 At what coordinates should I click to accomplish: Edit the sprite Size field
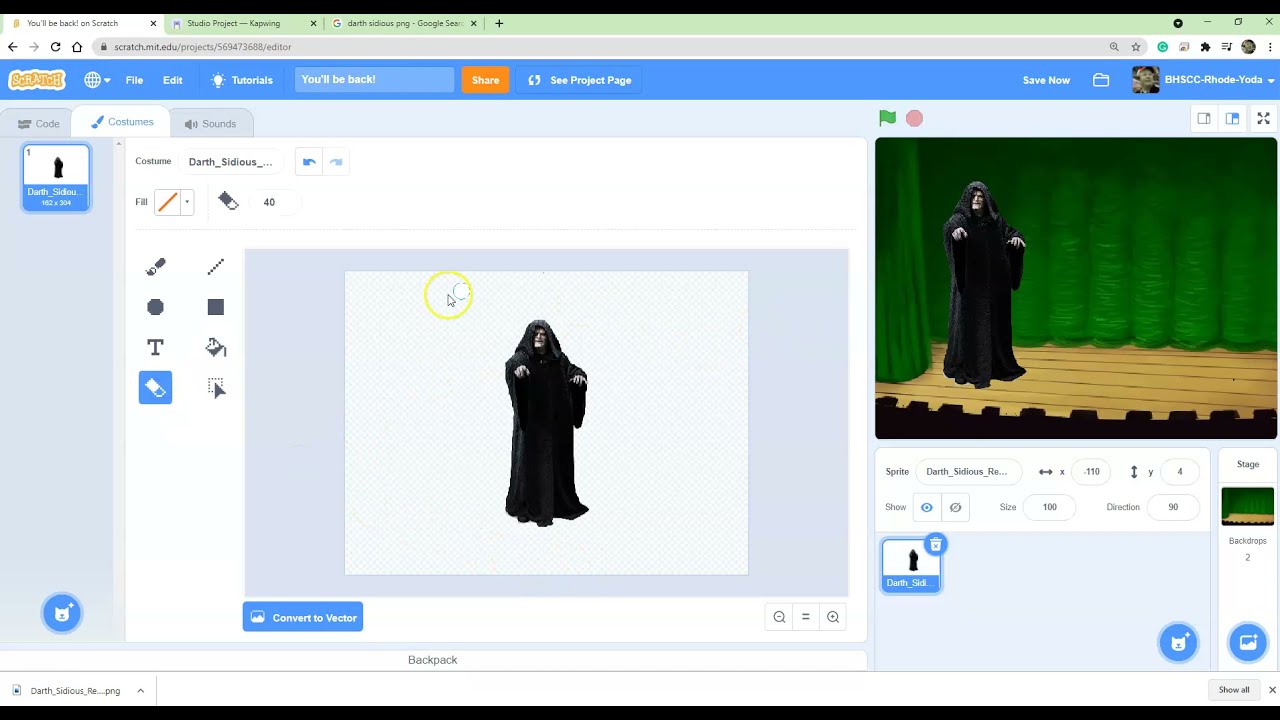pyautogui.click(x=1049, y=507)
